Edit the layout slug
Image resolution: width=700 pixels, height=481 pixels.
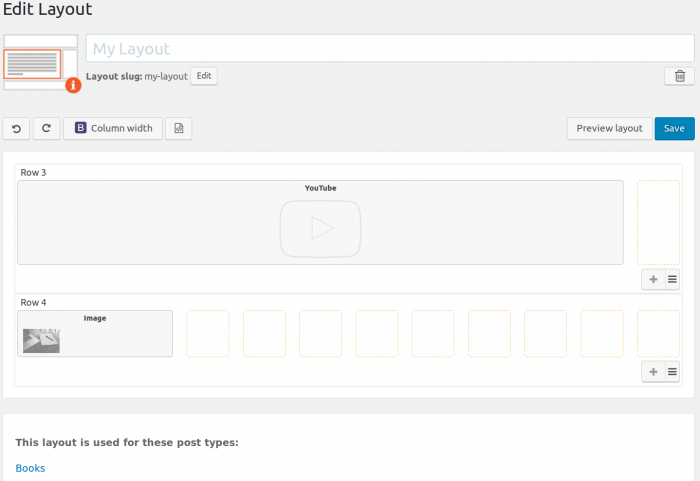coord(204,76)
